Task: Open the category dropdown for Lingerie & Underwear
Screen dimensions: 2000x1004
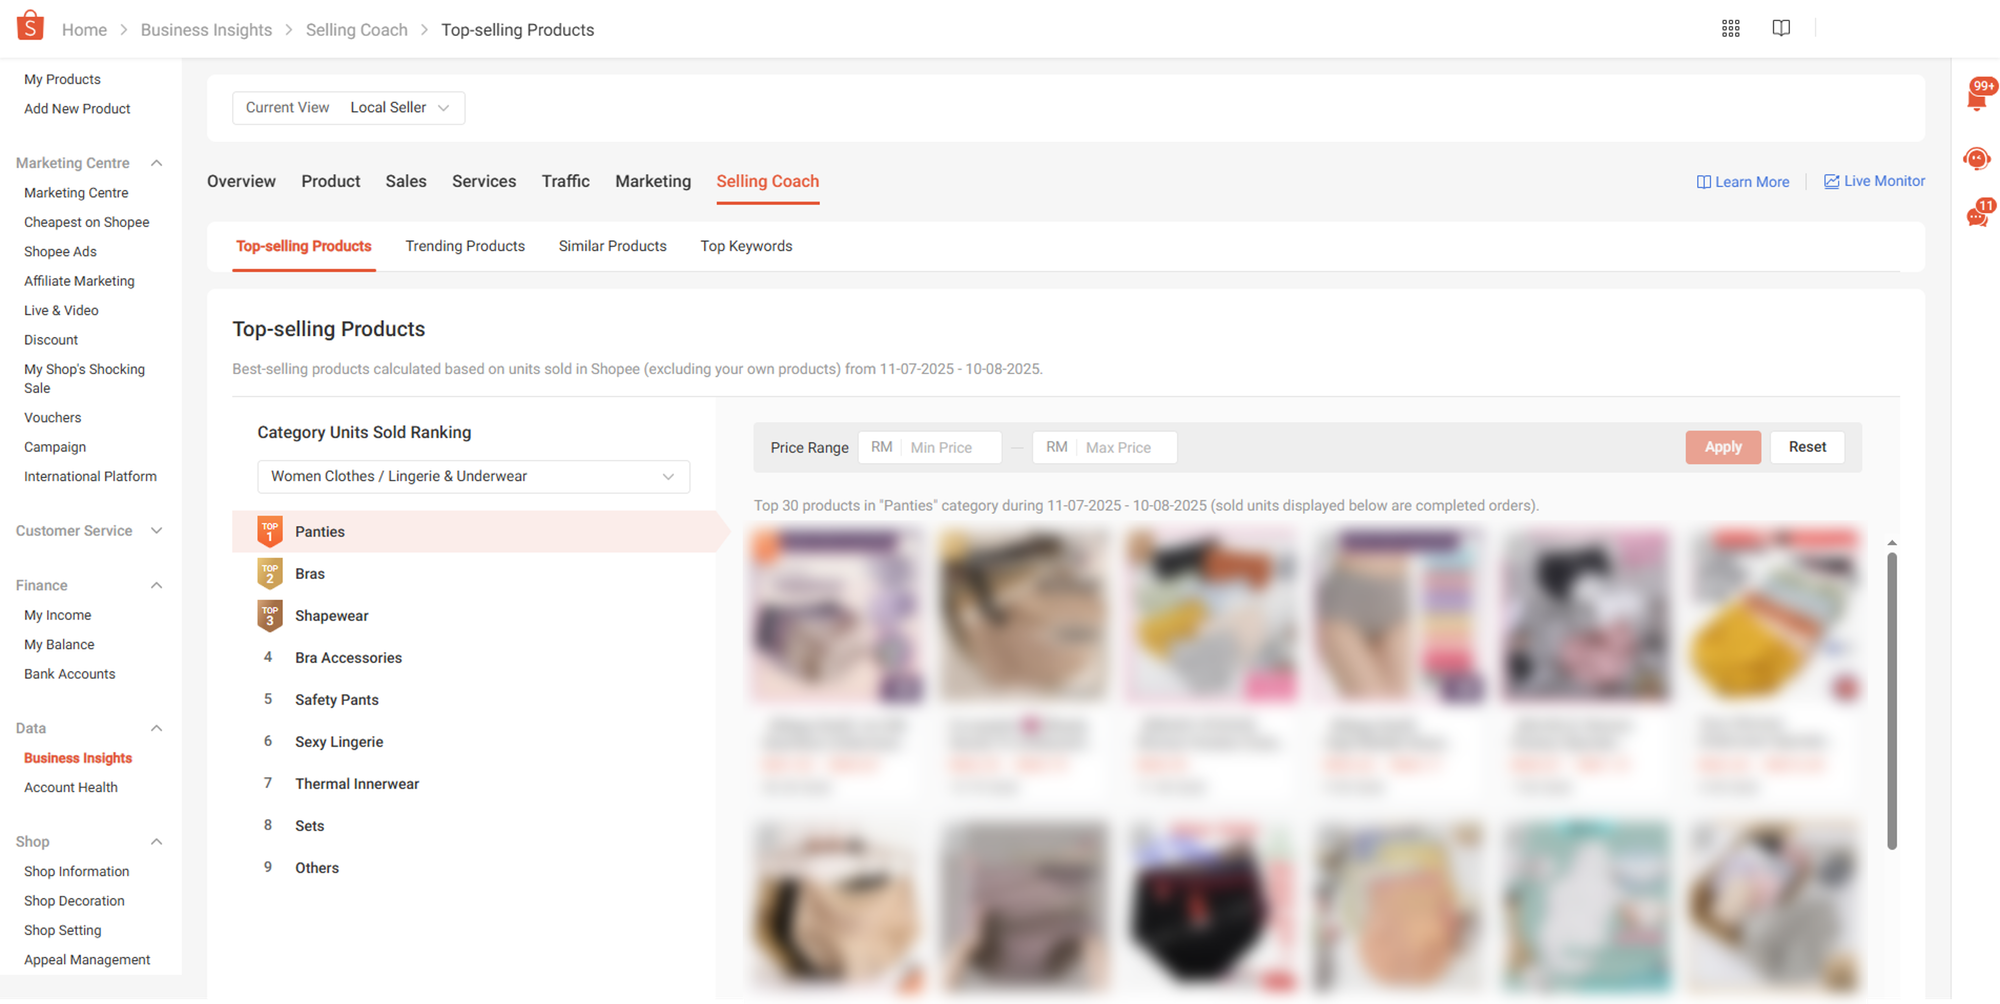Action: pyautogui.click(x=473, y=477)
